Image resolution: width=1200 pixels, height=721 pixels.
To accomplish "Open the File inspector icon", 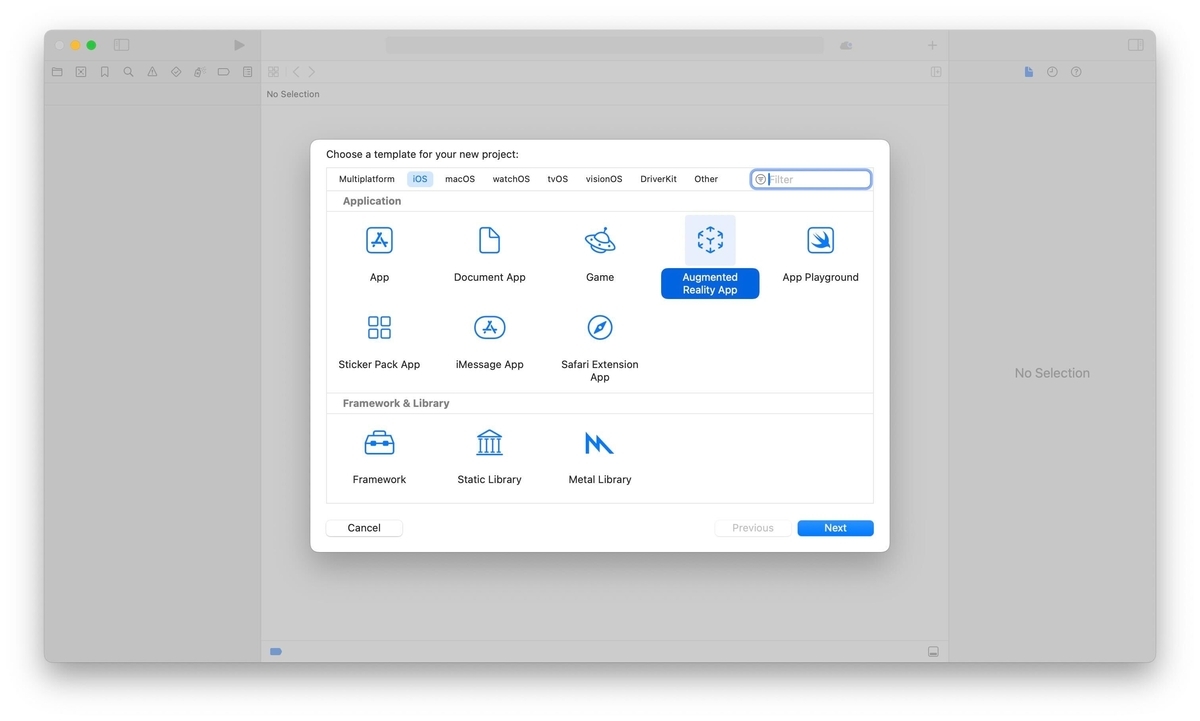I will click(1028, 72).
